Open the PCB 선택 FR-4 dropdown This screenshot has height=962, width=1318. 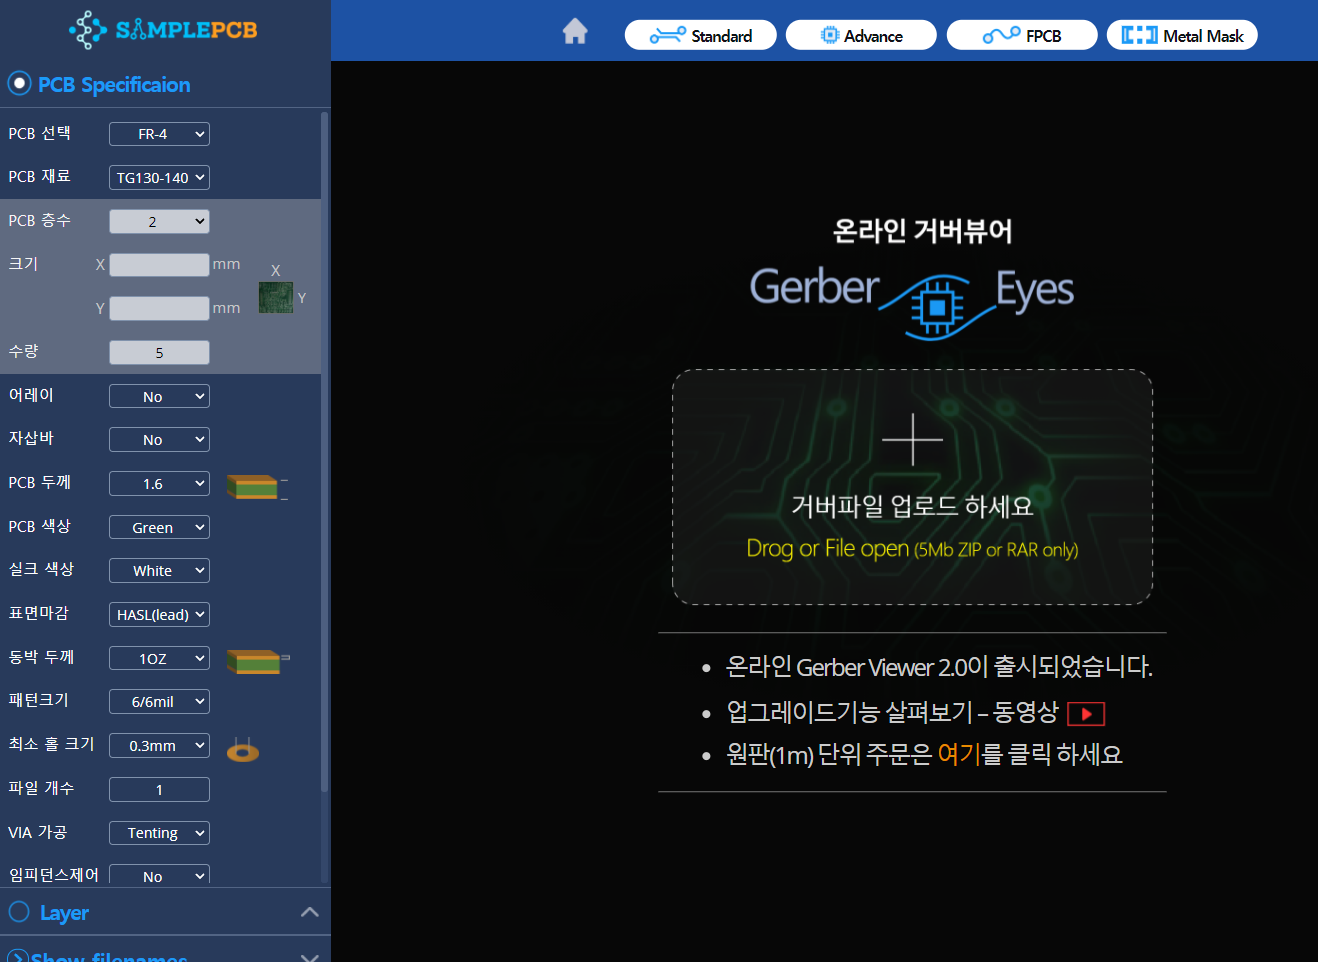click(x=159, y=134)
